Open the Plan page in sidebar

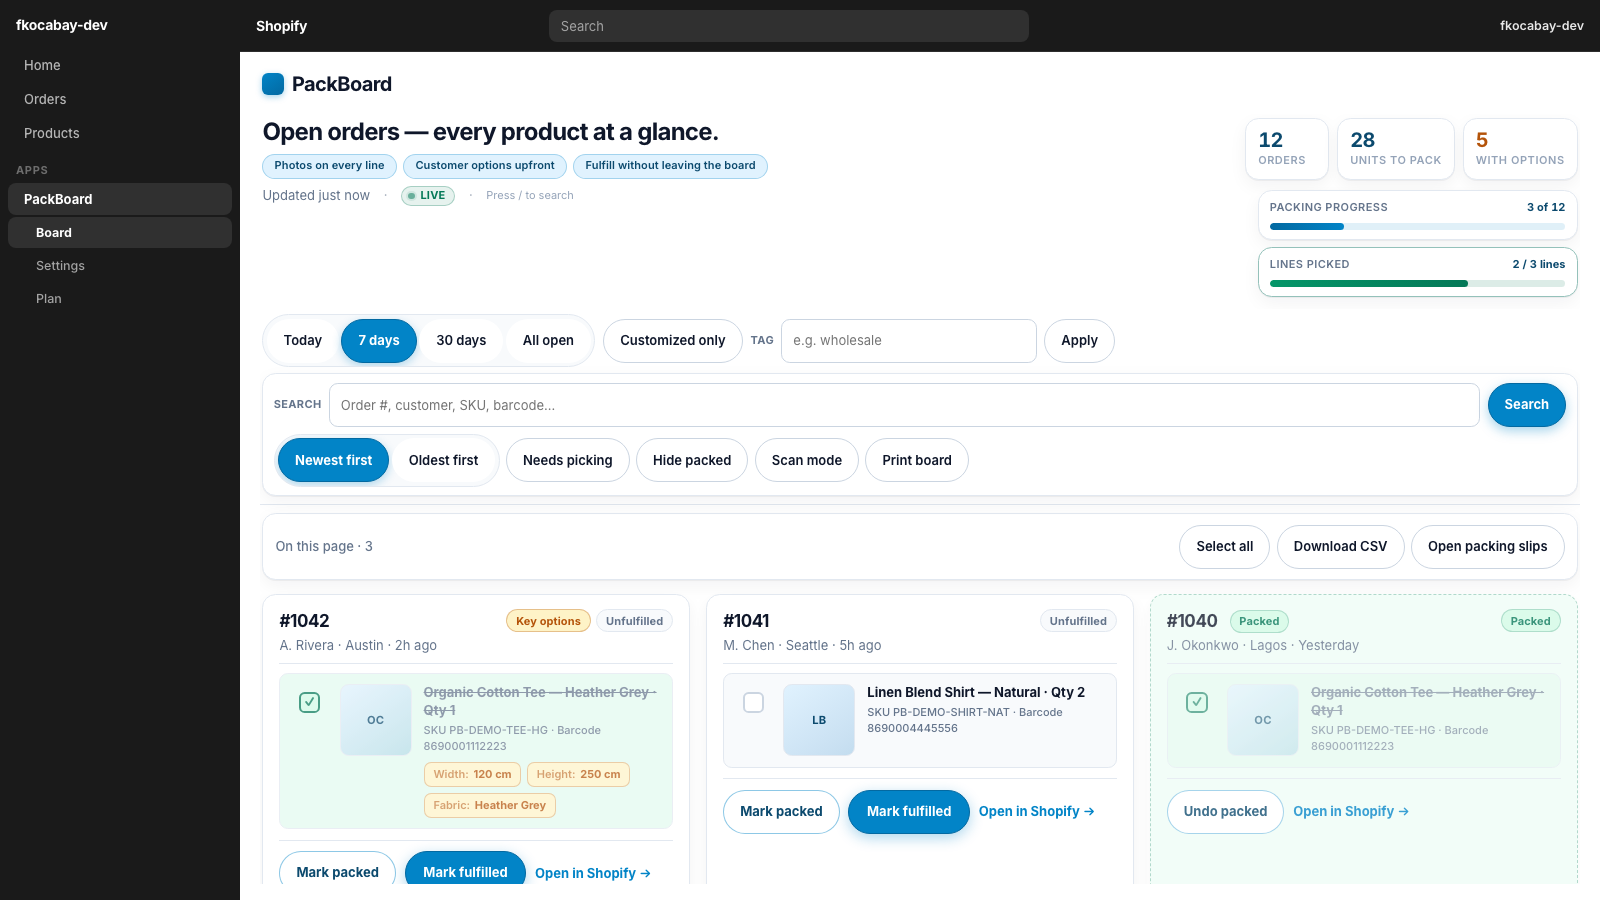point(120,299)
